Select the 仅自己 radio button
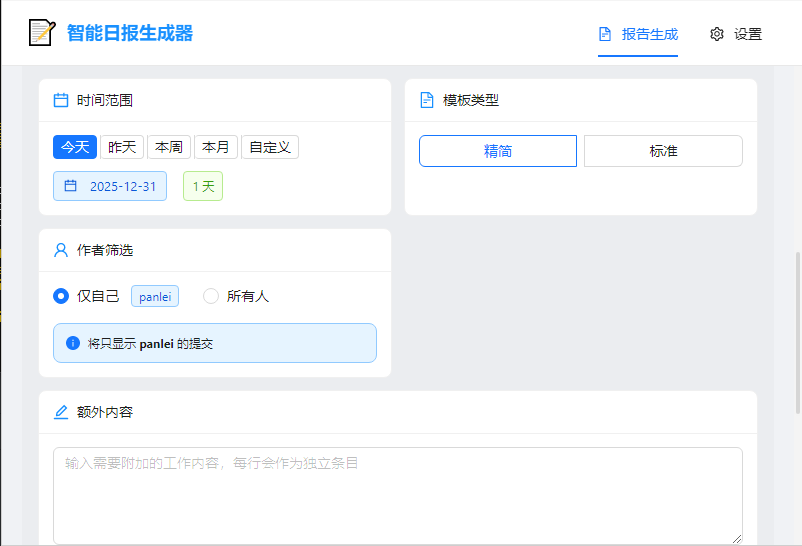 (61, 296)
